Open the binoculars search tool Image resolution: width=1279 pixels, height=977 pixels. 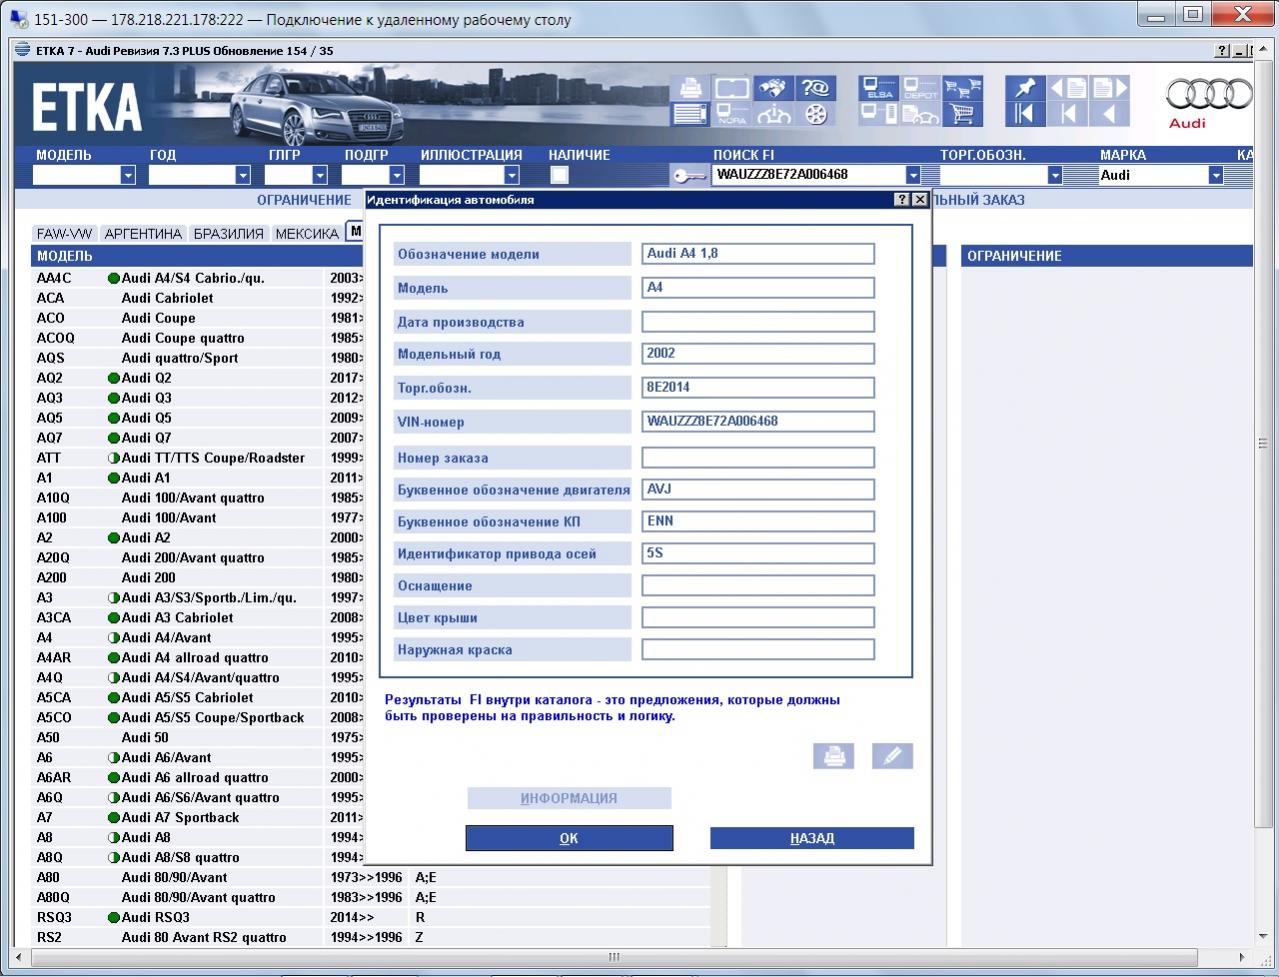tap(773, 88)
